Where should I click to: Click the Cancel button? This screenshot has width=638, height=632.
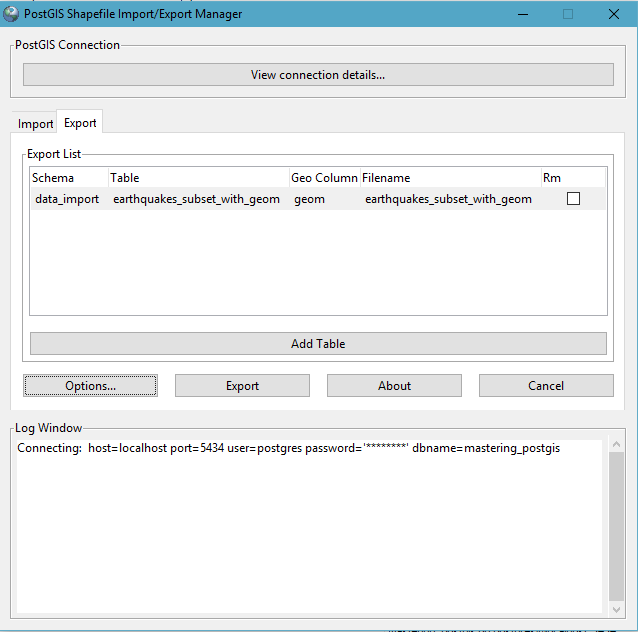(x=546, y=385)
